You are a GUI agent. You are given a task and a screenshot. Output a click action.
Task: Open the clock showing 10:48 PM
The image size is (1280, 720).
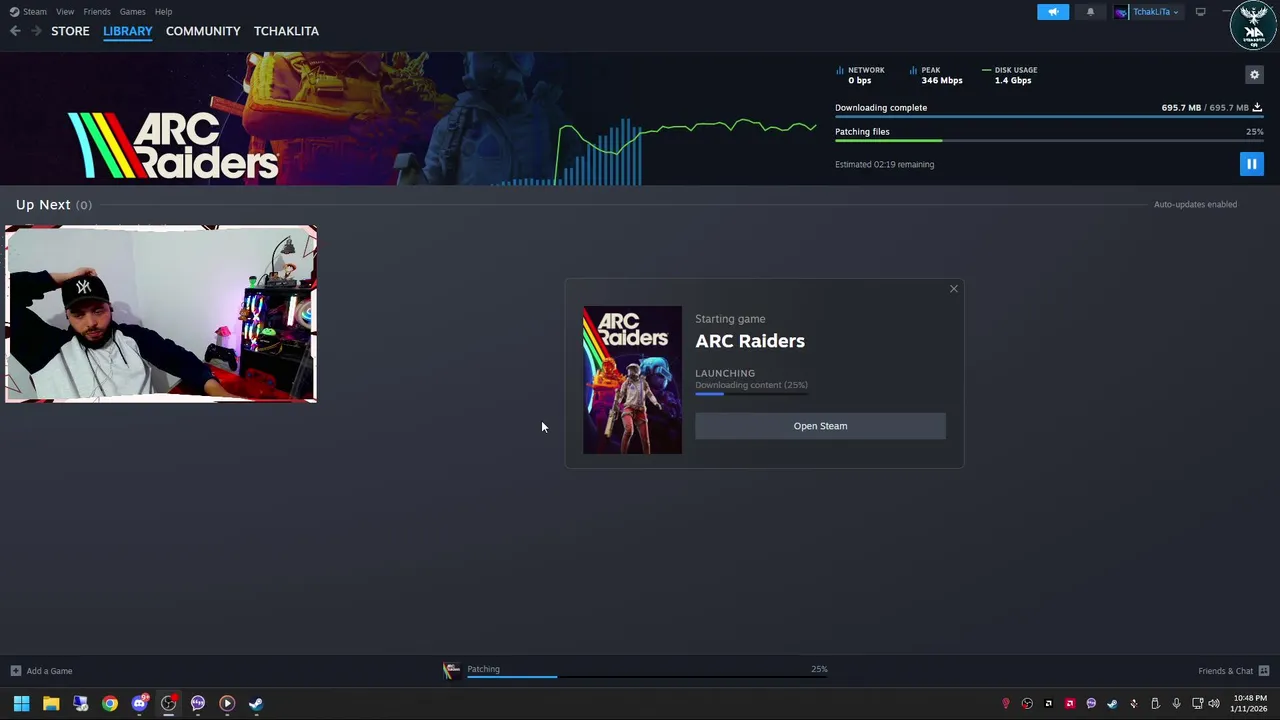(x=1250, y=703)
